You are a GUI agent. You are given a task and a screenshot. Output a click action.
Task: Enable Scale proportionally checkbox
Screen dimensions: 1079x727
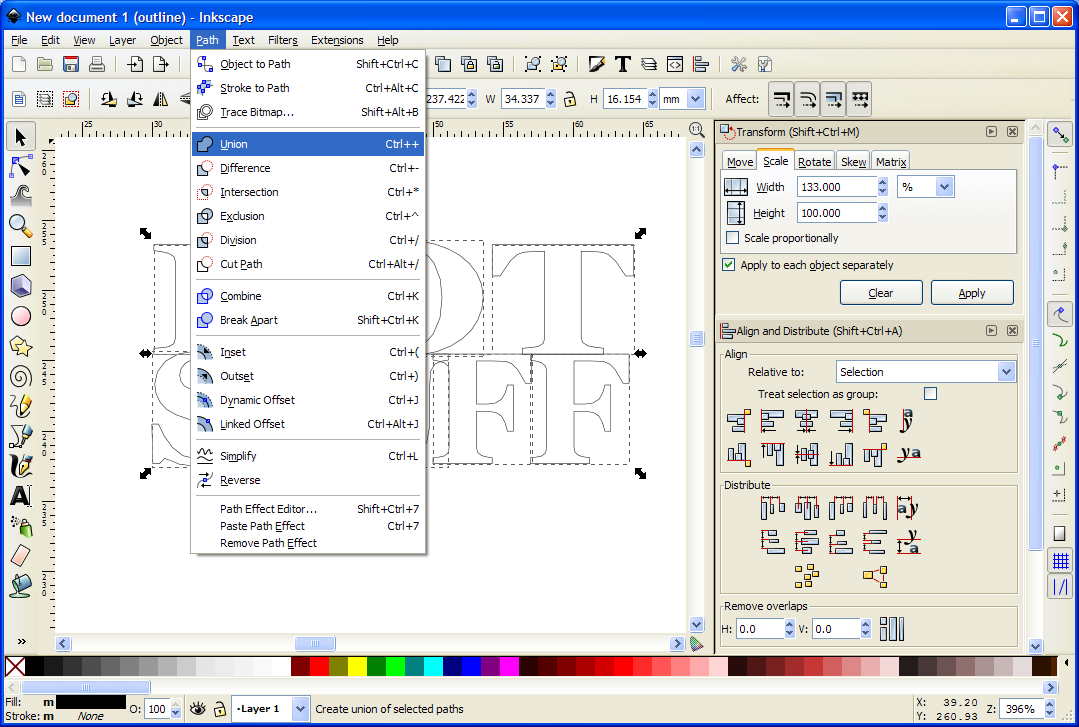pyautogui.click(x=733, y=238)
